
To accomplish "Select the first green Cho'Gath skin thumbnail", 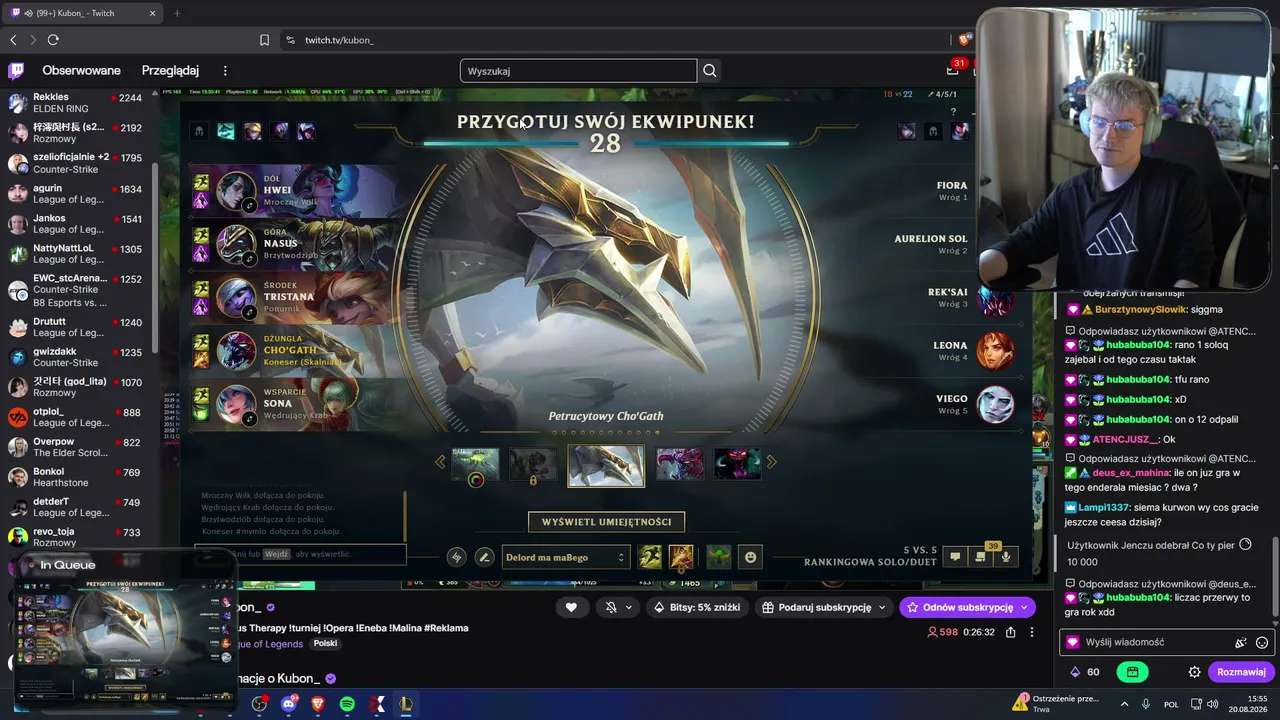I will tap(475, 464).
